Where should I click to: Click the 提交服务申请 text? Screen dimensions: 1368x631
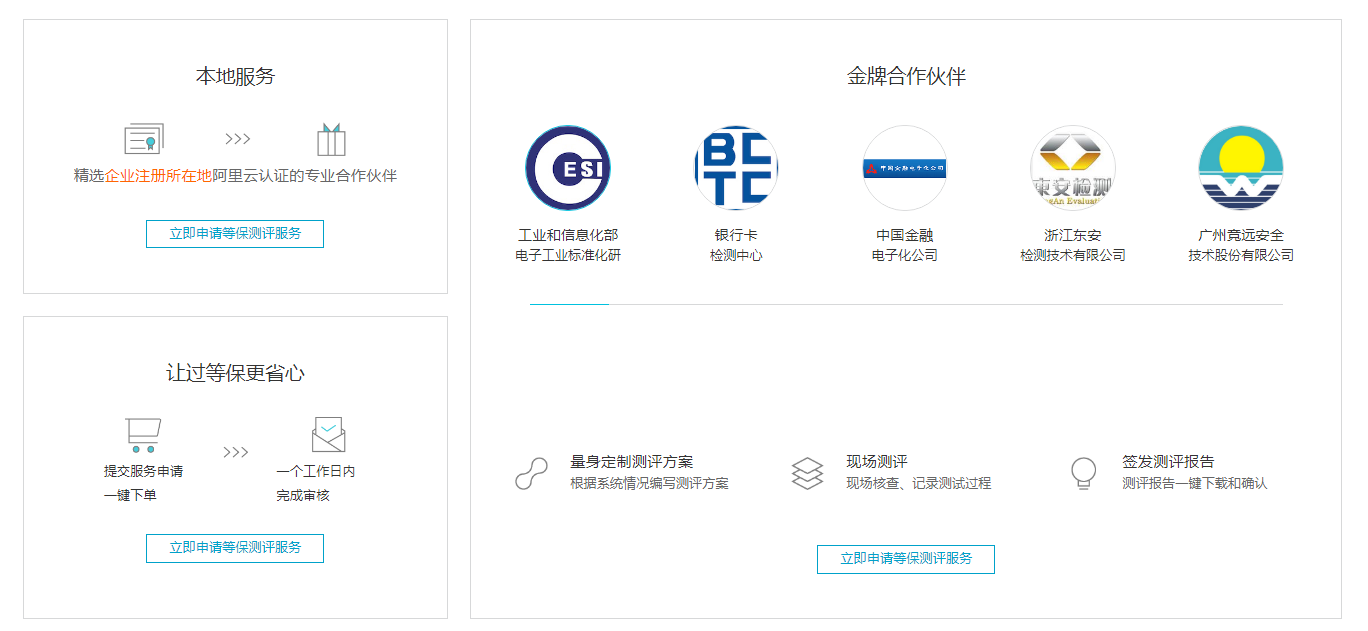pyautogui.click(x=143, y=471)
